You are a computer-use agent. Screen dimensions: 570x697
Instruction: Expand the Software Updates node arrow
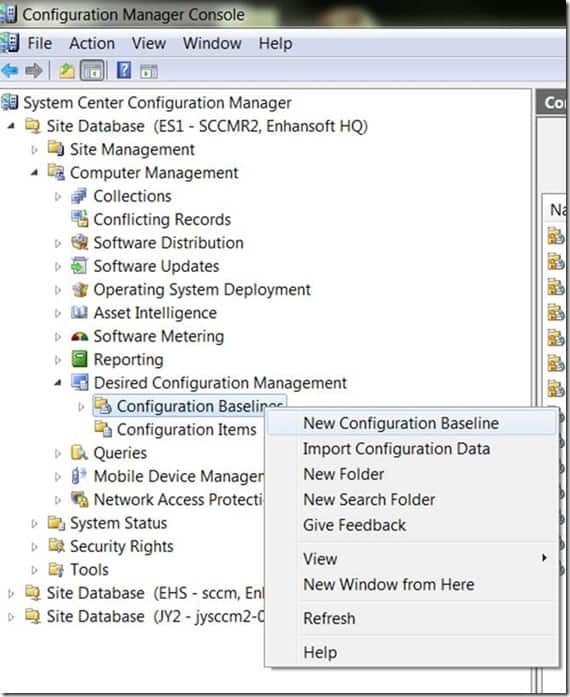pyautogui.click(x=58, y=266)
